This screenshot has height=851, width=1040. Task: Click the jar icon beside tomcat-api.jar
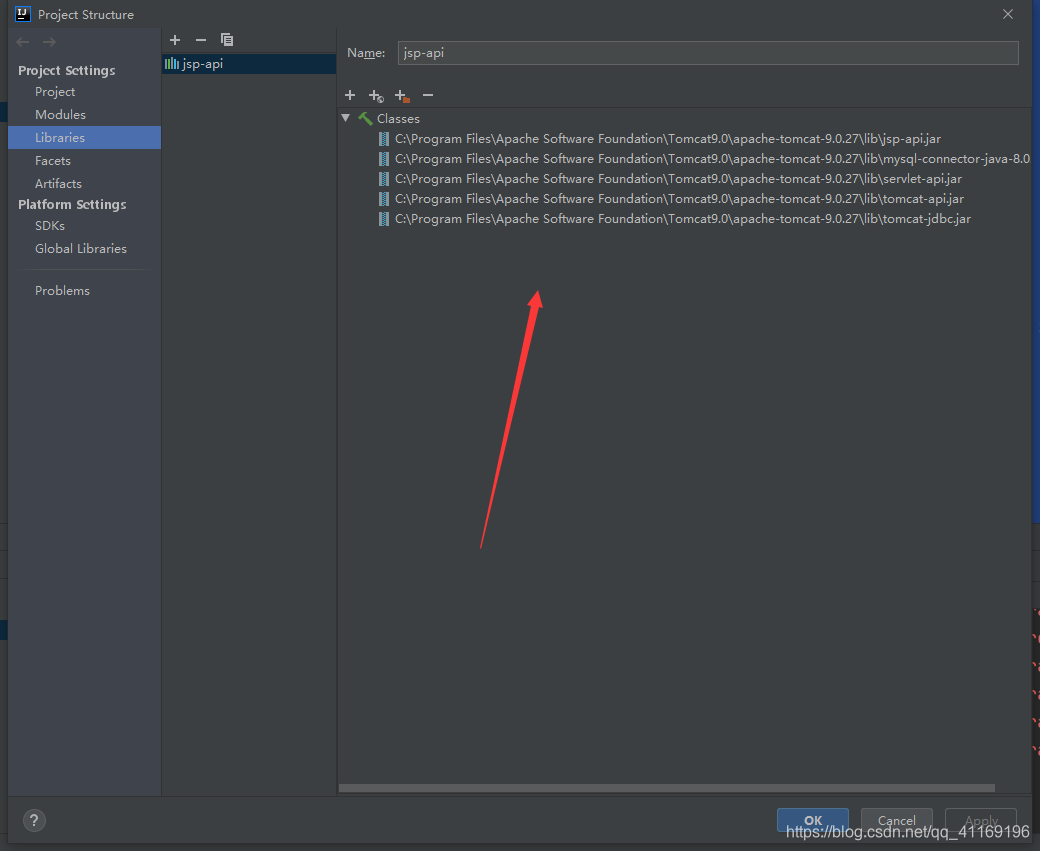[x=383, y=198]
